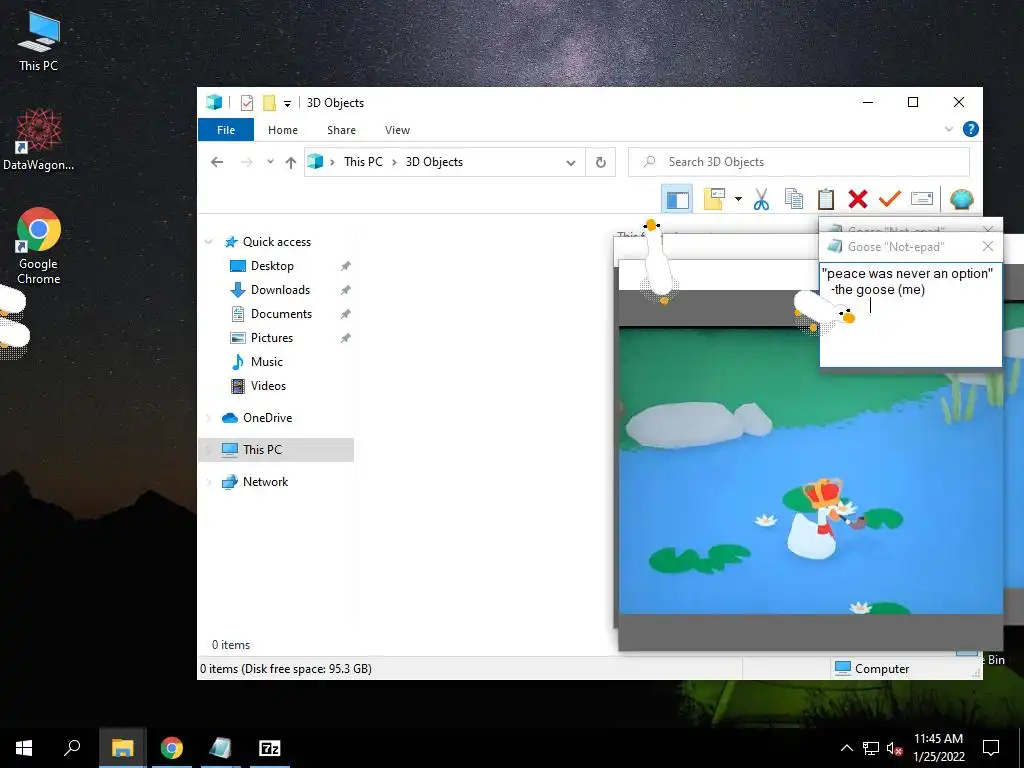
Task: Unpin Pictures using its pin icon
Action: 345,338
